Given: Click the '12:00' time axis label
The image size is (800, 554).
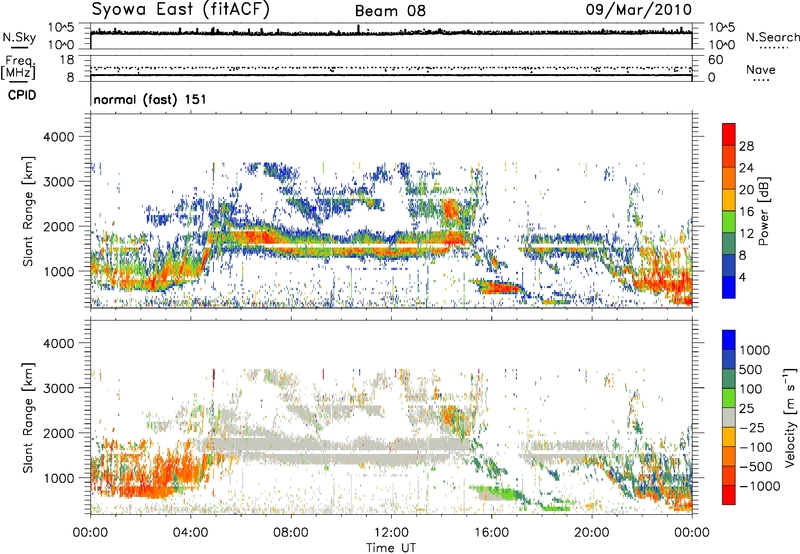Looking at the screenshot, I should (391, 533).
